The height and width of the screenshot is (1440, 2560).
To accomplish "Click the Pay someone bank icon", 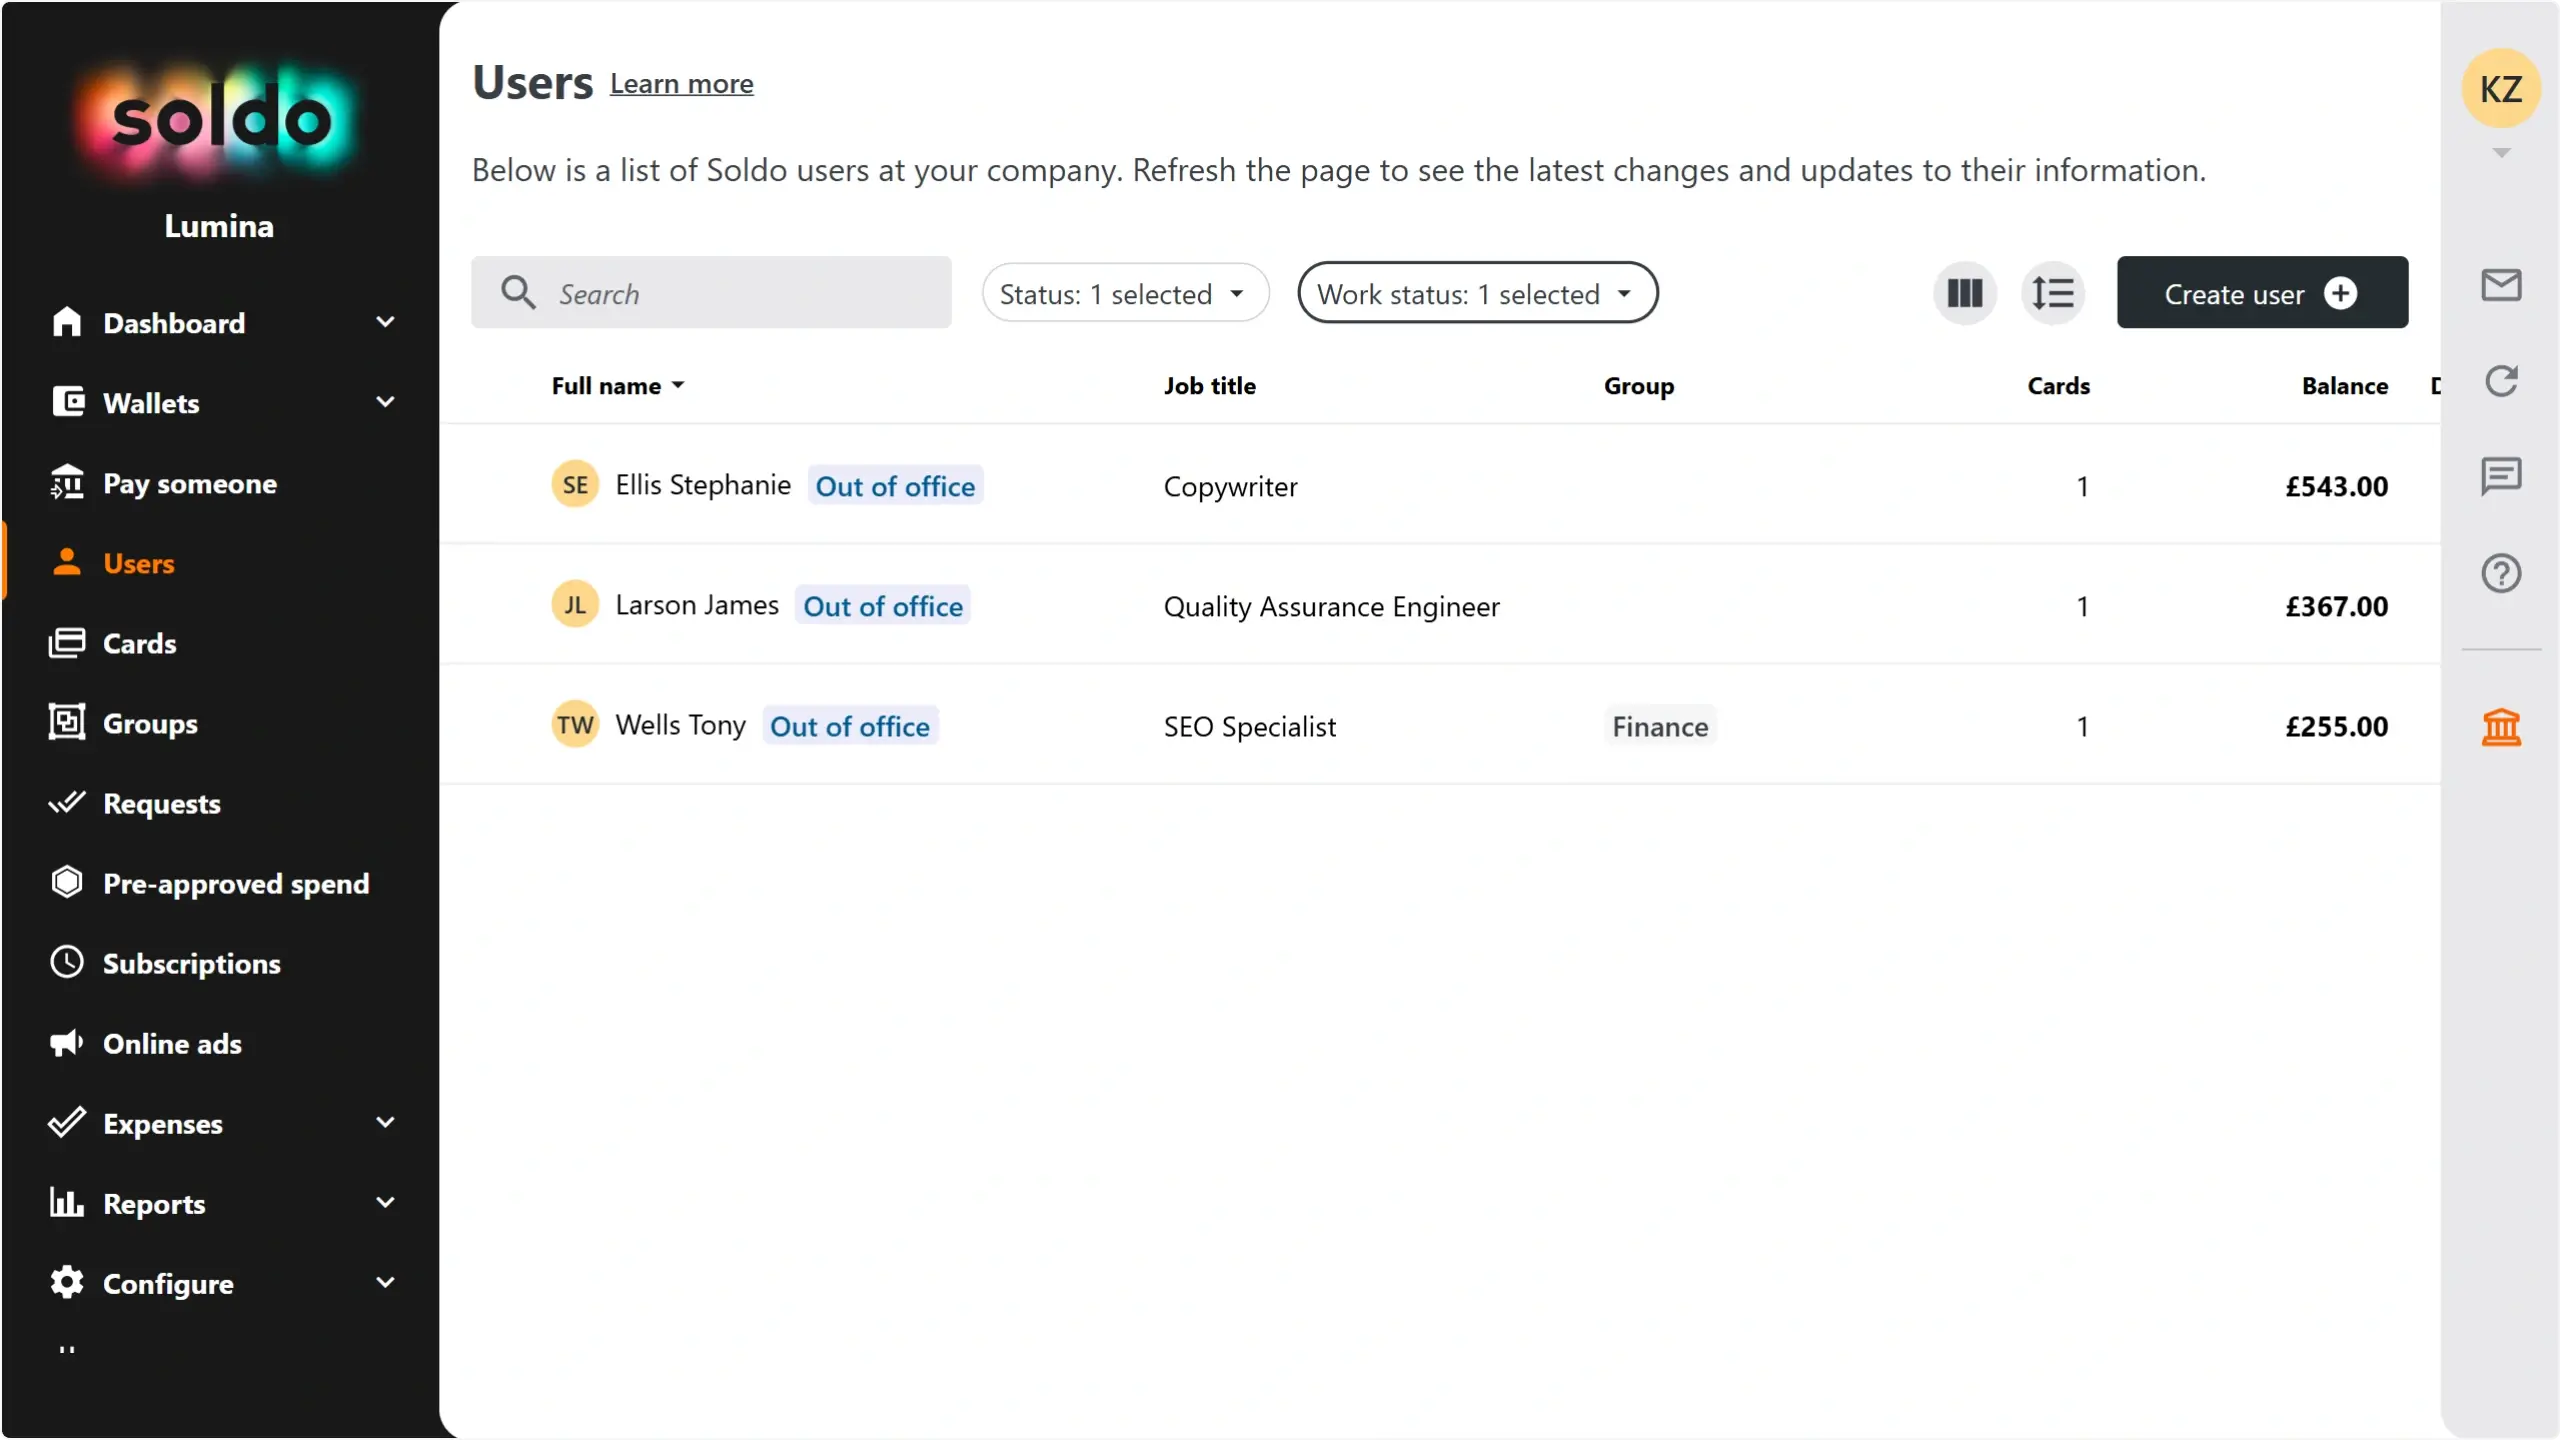I will click(67, 483).
